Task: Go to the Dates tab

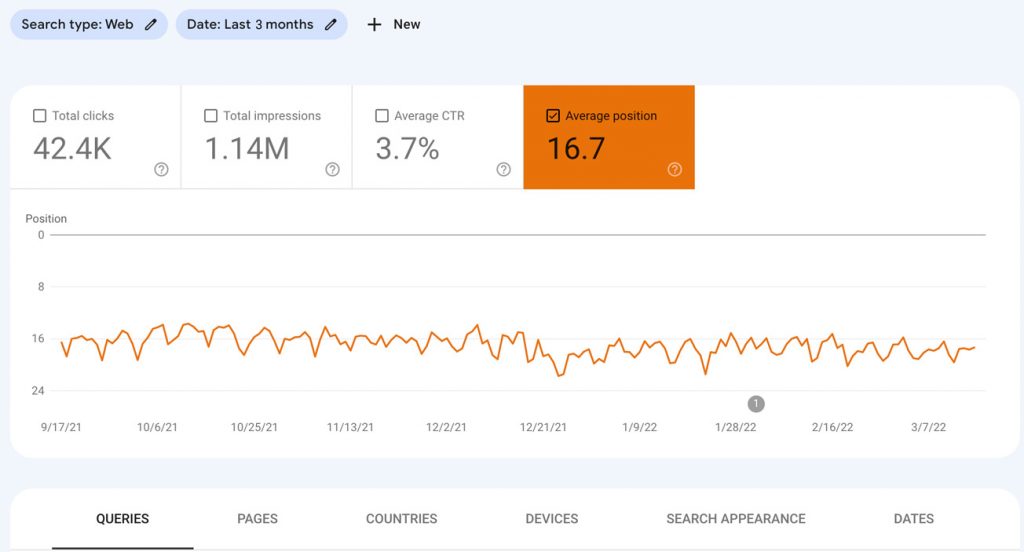Action: click(913, 519)
